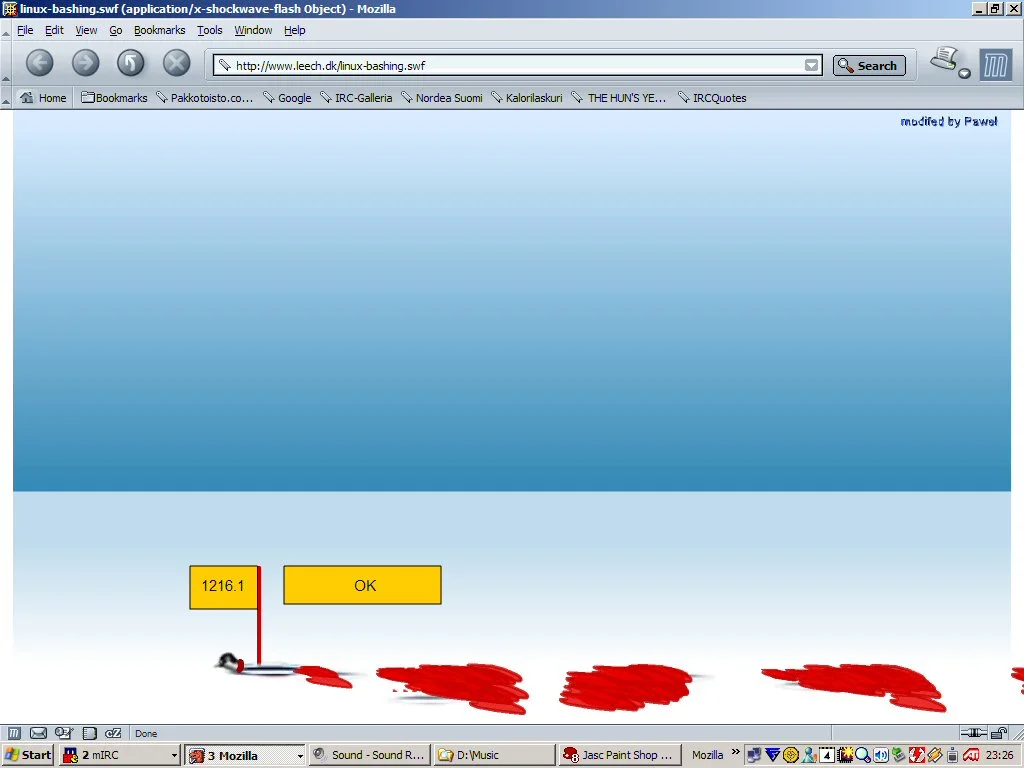
Task: Open Mail from the status bar envelope icon
Action: [38, 733]
